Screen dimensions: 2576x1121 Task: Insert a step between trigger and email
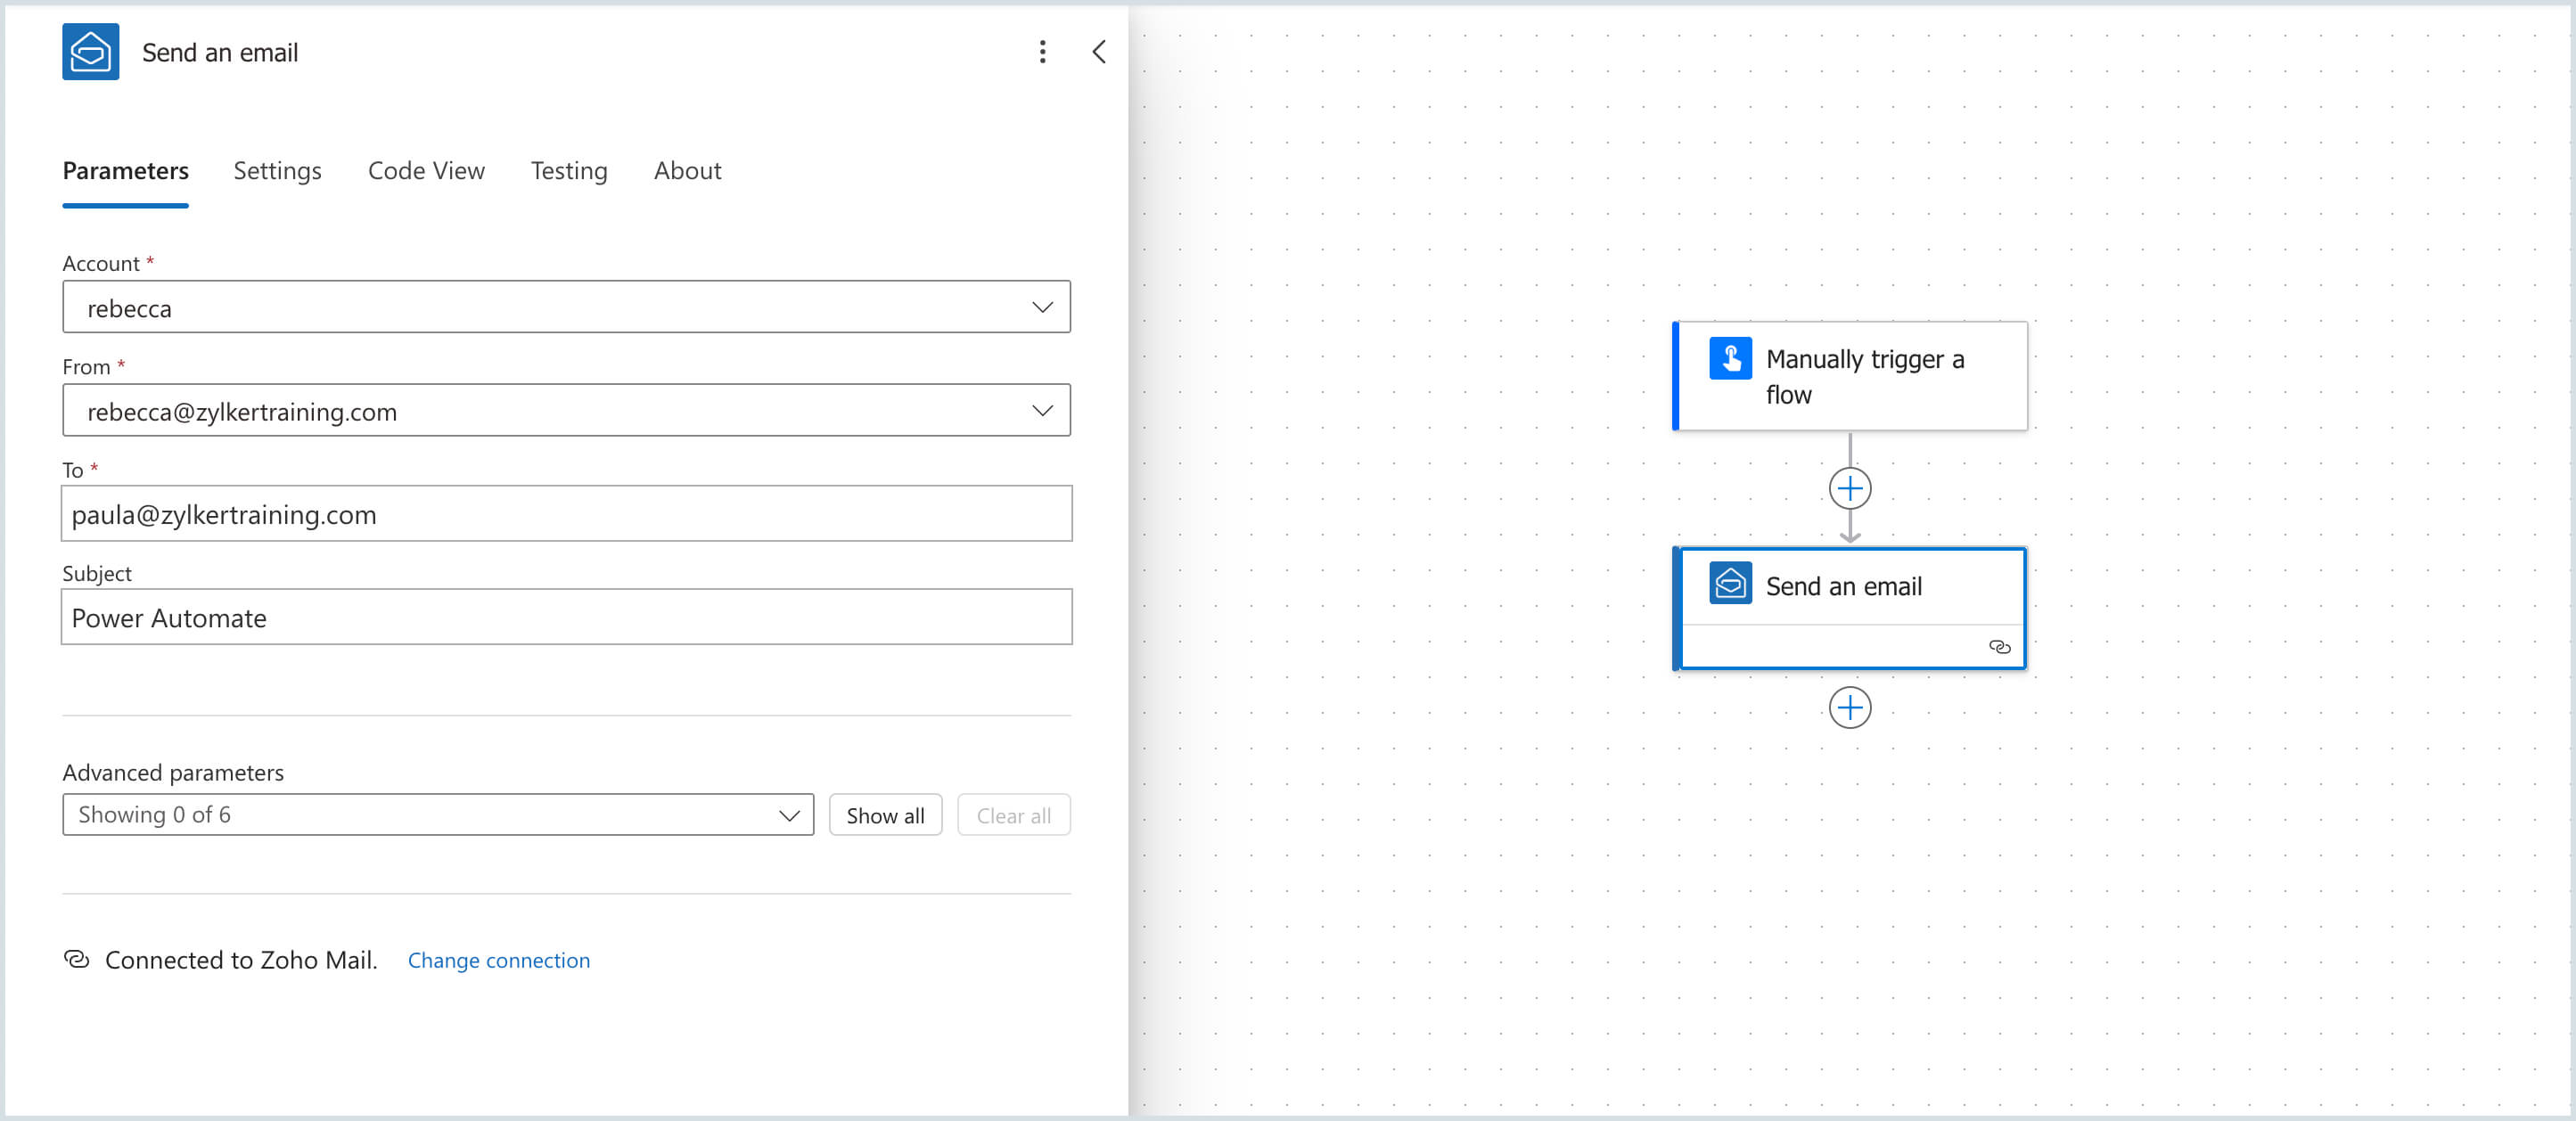[1849, 489]
